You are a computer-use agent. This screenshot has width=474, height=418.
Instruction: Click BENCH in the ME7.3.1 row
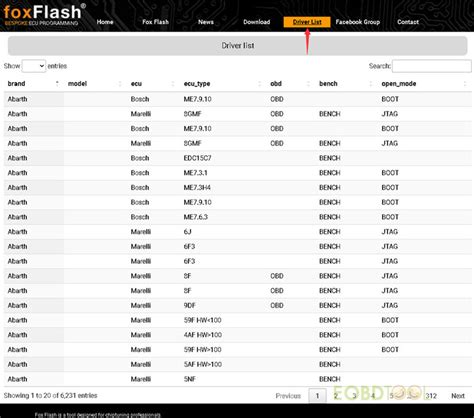click(x=330, y=173)
